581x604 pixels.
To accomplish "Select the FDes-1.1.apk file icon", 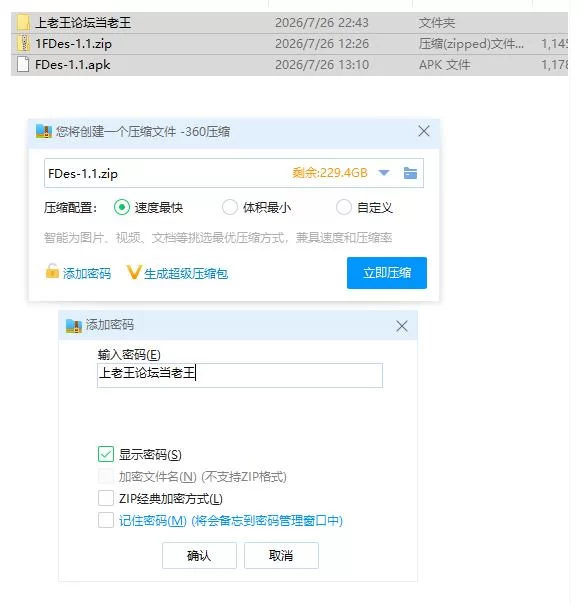I will 23,64.
